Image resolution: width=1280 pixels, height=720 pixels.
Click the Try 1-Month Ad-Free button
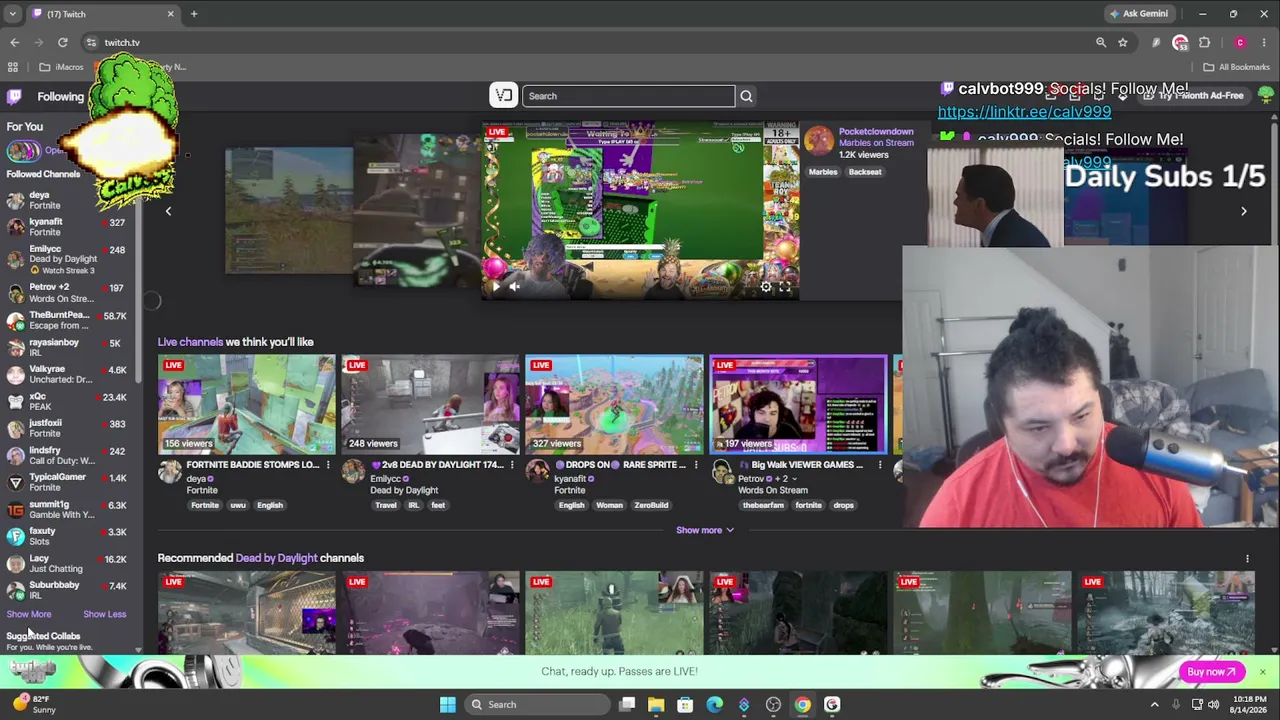click(x=1196, y=96)
